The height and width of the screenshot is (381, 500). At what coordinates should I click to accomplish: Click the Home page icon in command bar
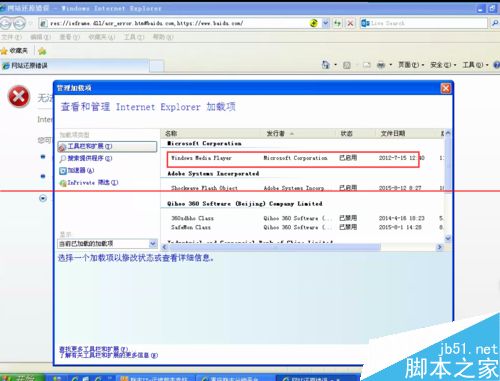pos(325,65)
